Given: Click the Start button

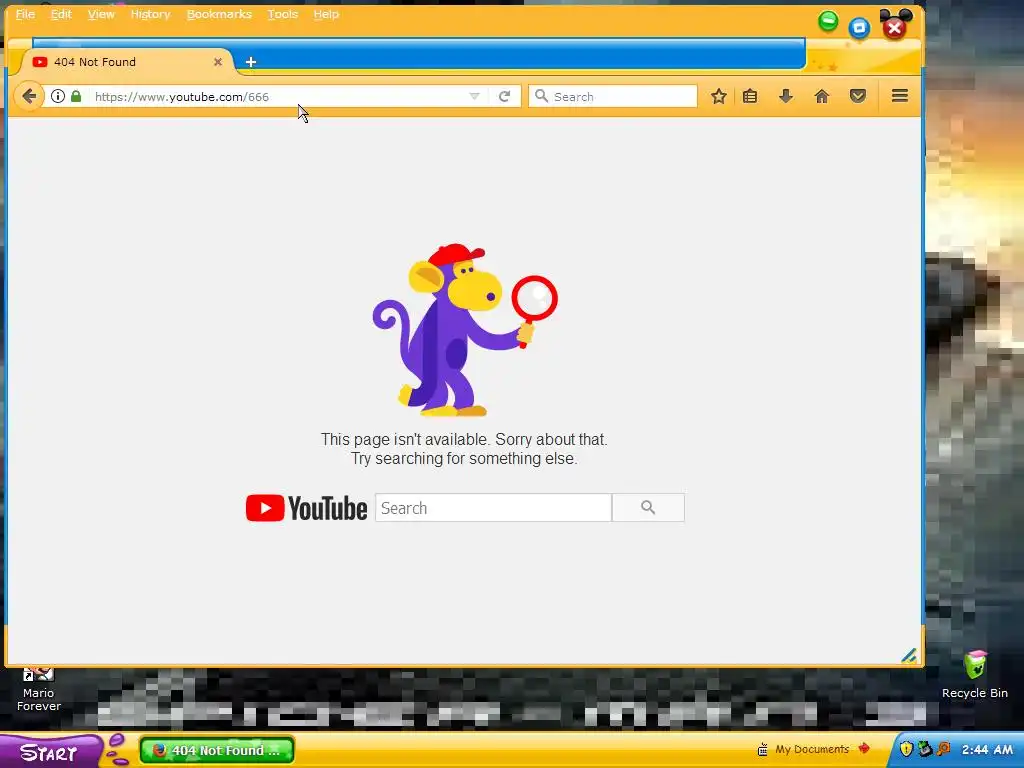Looking at the screenshot, I should tap(49, 752).
